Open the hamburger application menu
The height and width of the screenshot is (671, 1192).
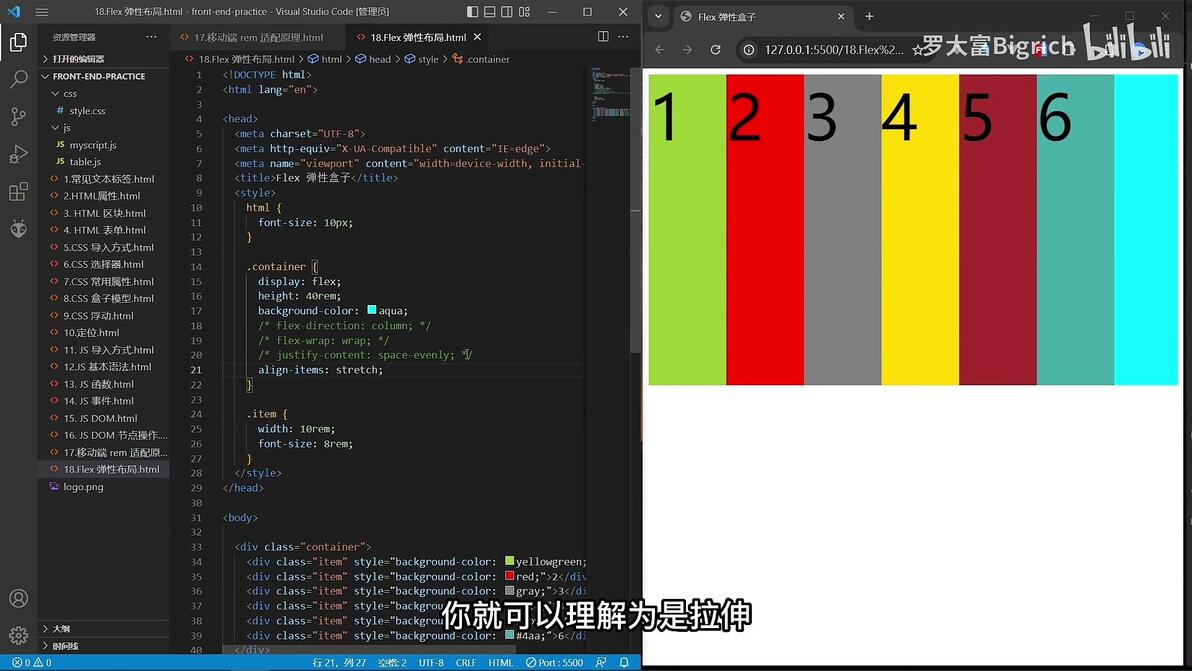tap(42, 11)
